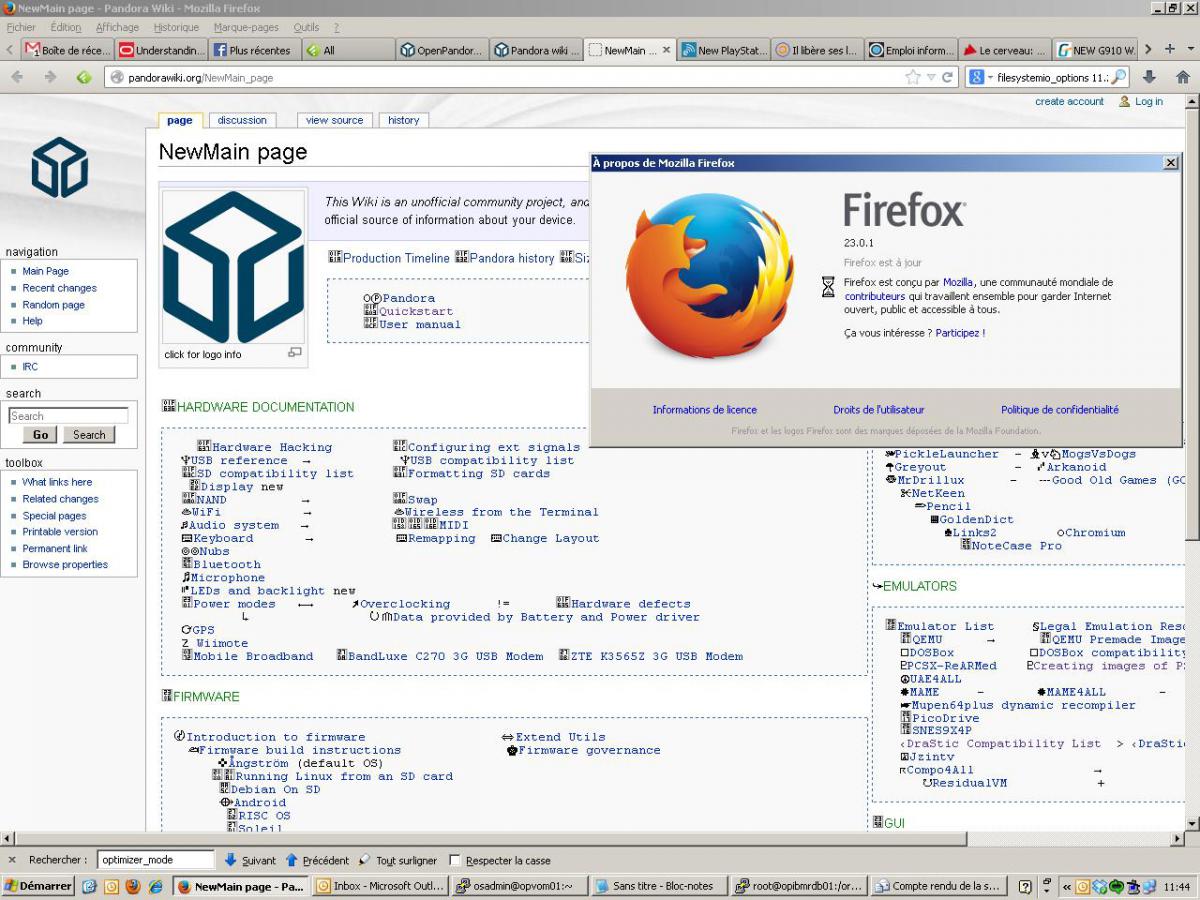Screen dimensions: 1200x900
Task: Enable the 'Respecter la casse' checkbox
Action: (x=455, y=860)
